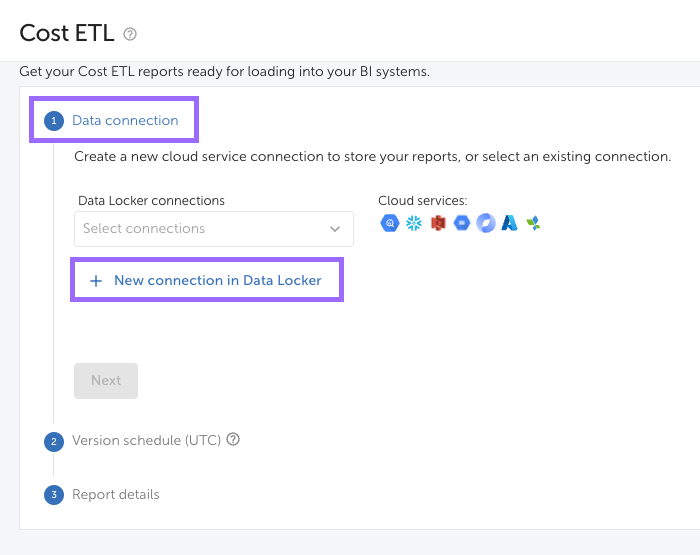The width and height of the screenshot is (700, 555).
Task: Expand the Report details step
Action: [x=115, y=494]
